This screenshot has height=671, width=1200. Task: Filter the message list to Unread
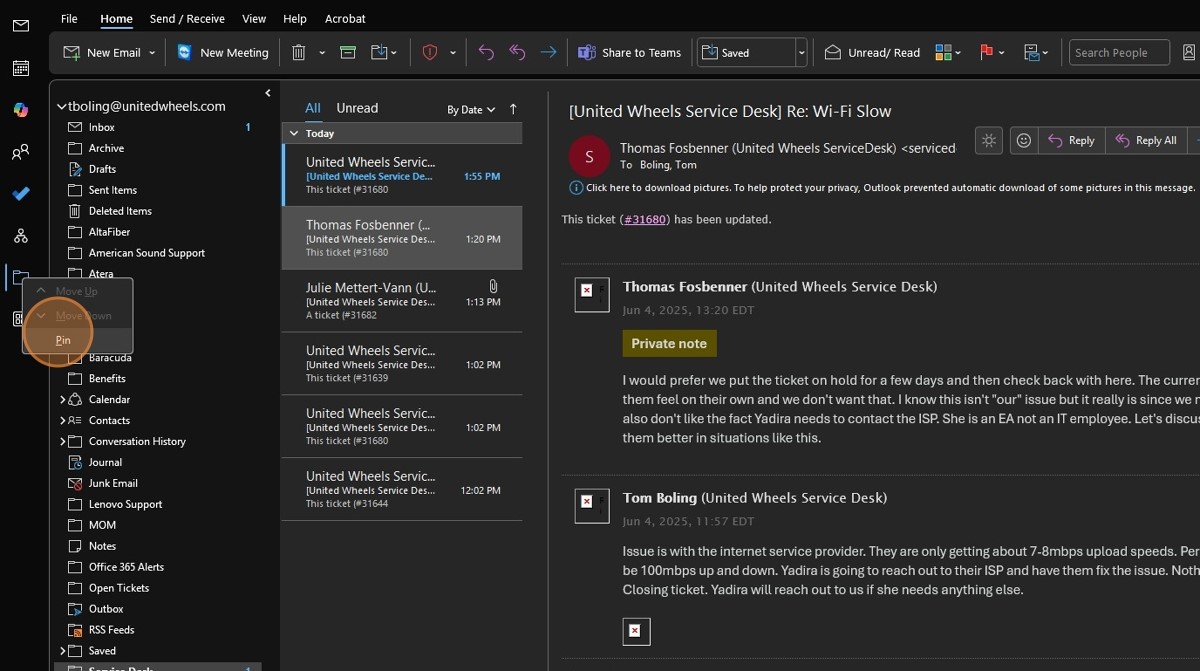click(357, 108)
